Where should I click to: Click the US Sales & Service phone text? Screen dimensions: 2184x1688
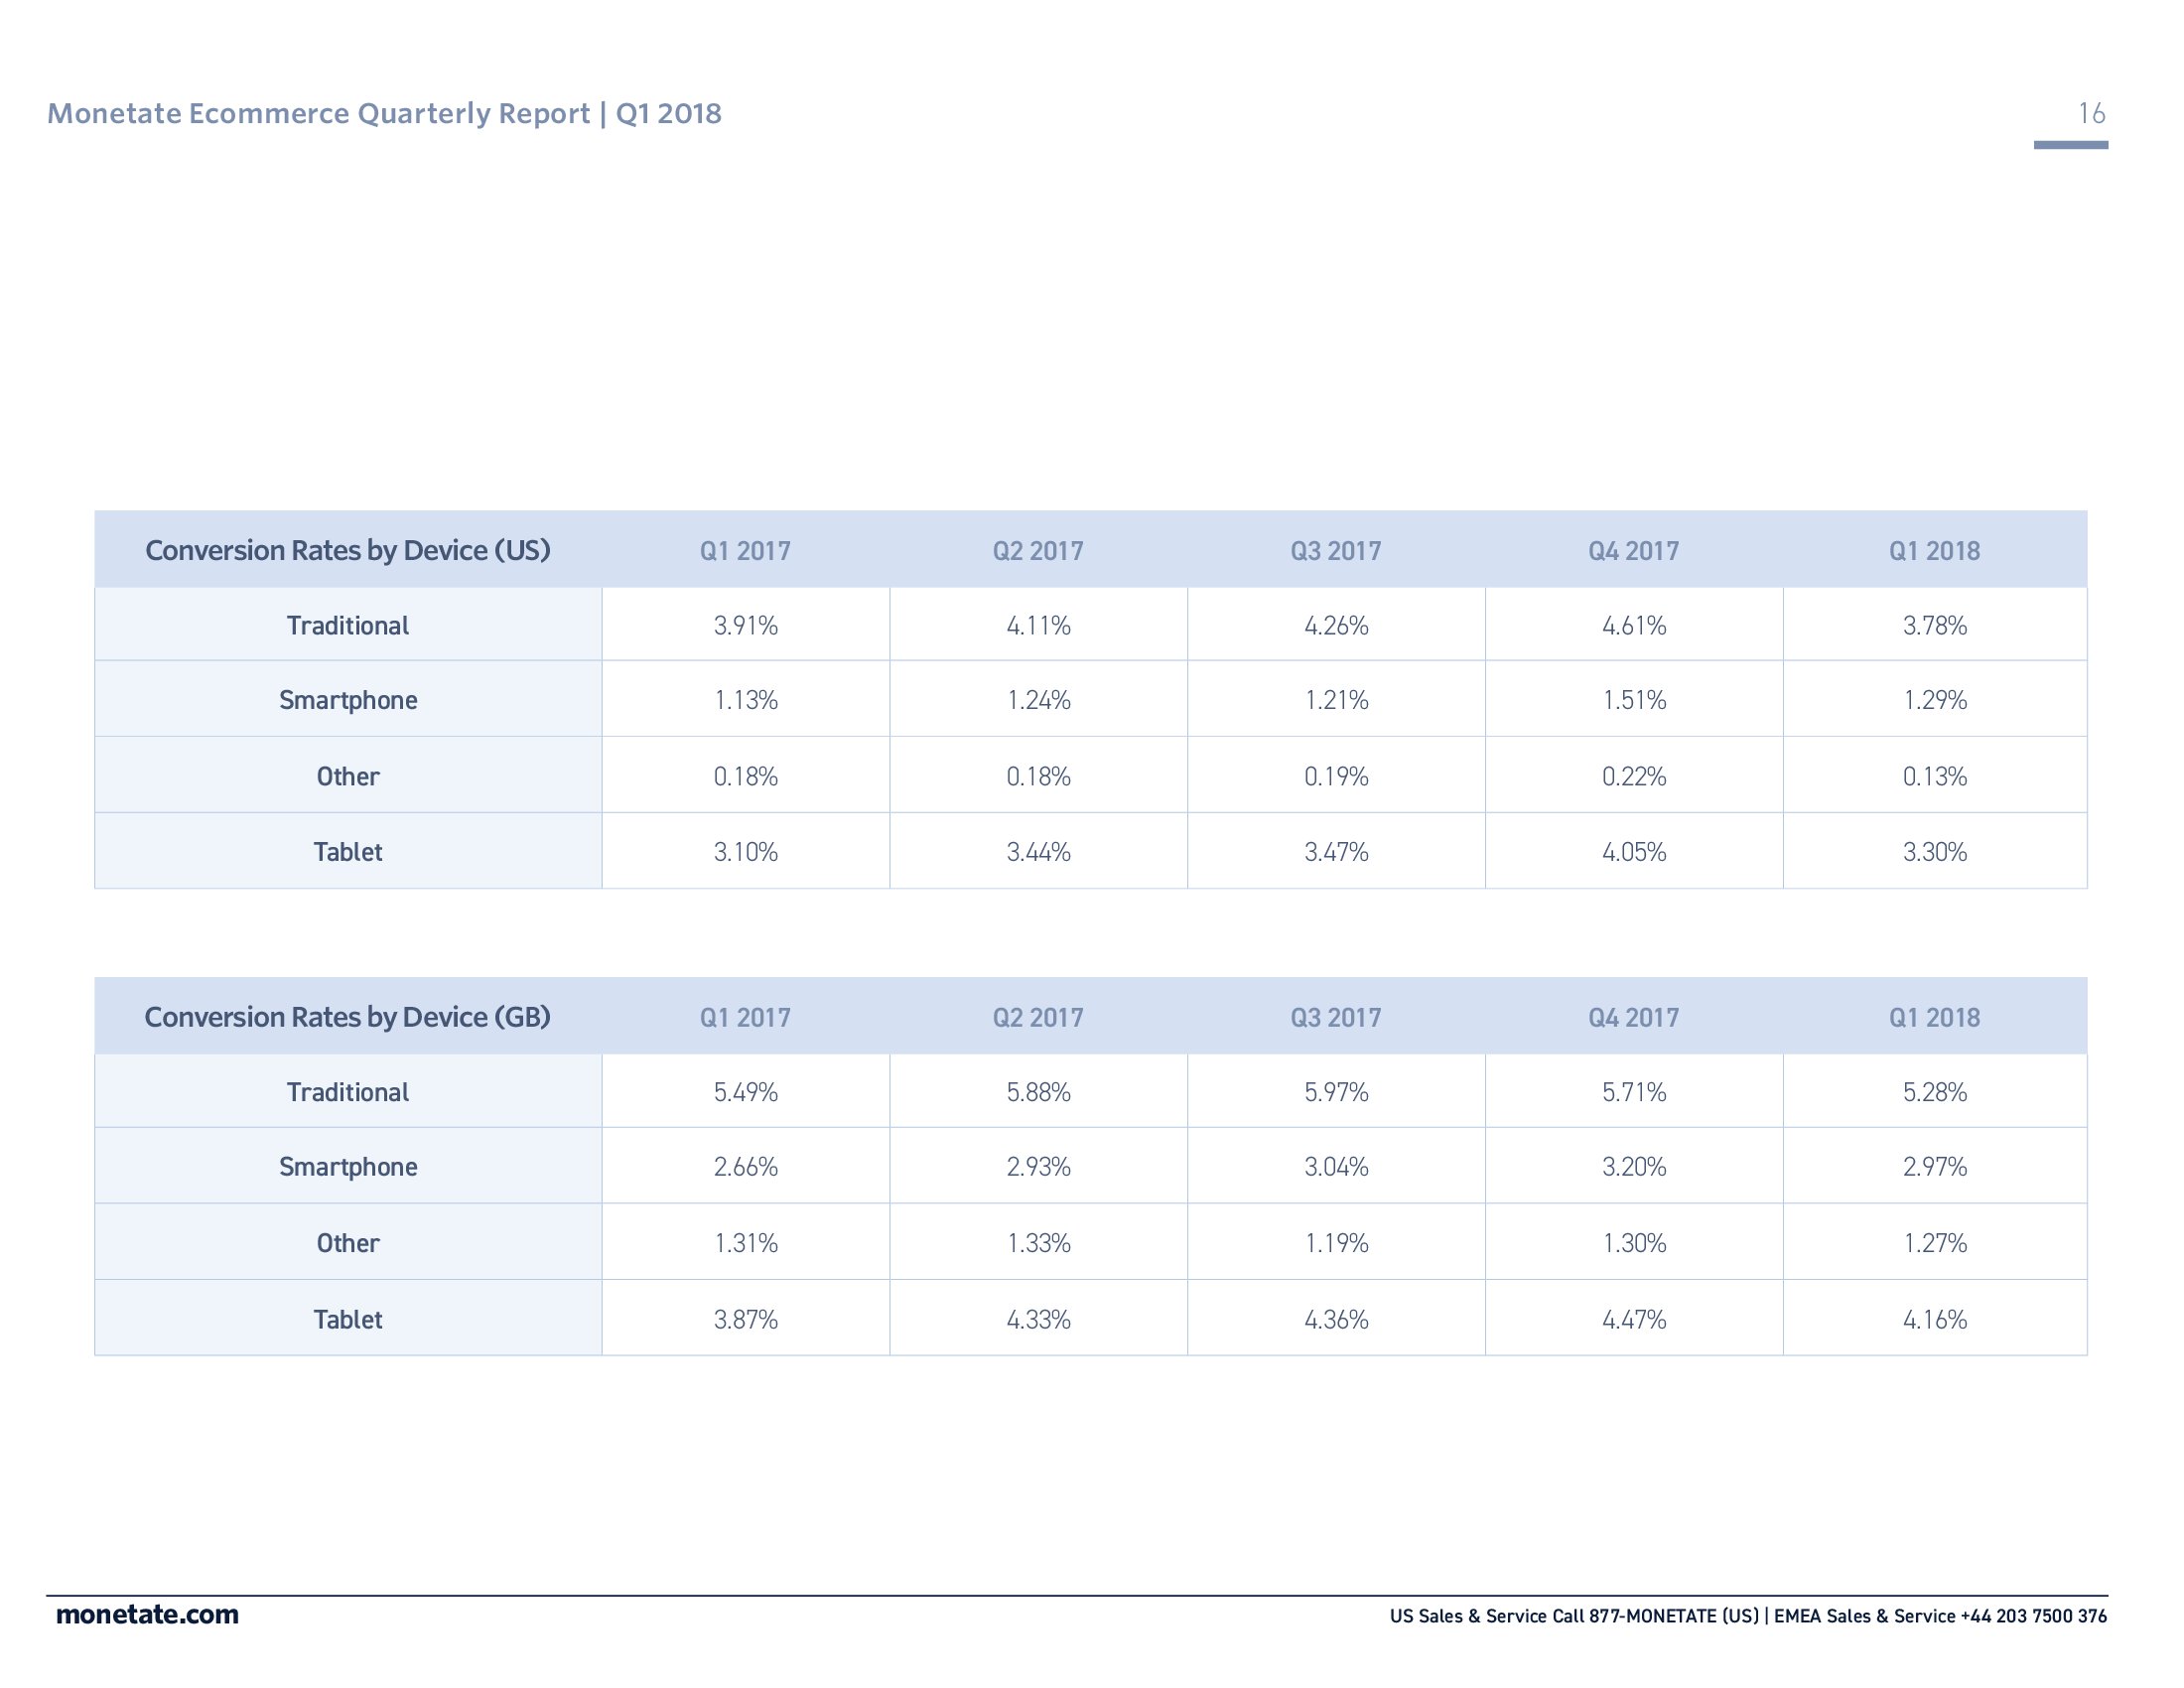(x=1574, y=1616)
